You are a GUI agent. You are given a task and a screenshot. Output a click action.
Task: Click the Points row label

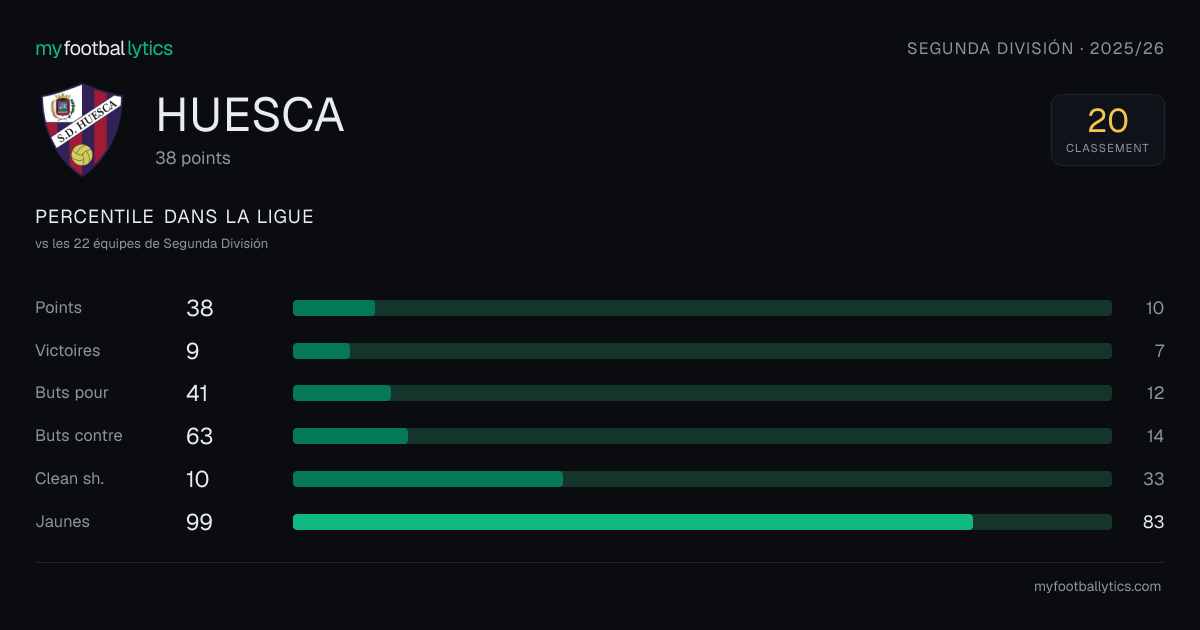tap(58, 308)
